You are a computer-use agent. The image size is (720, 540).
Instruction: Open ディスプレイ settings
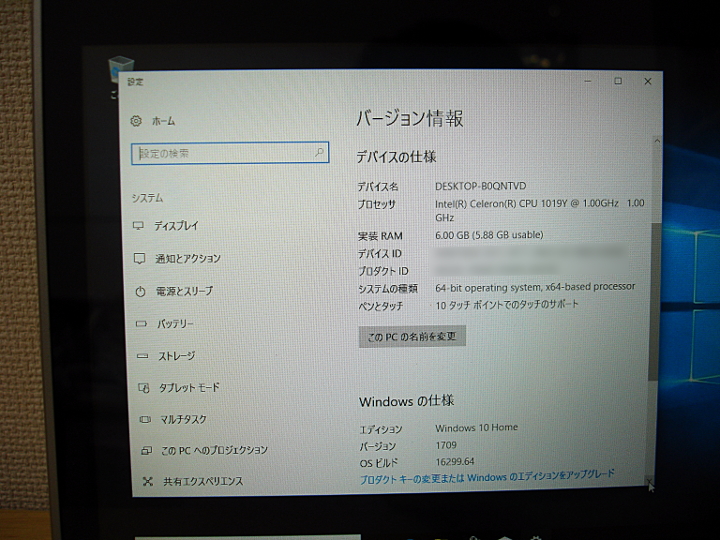click(x=176, y=225)
